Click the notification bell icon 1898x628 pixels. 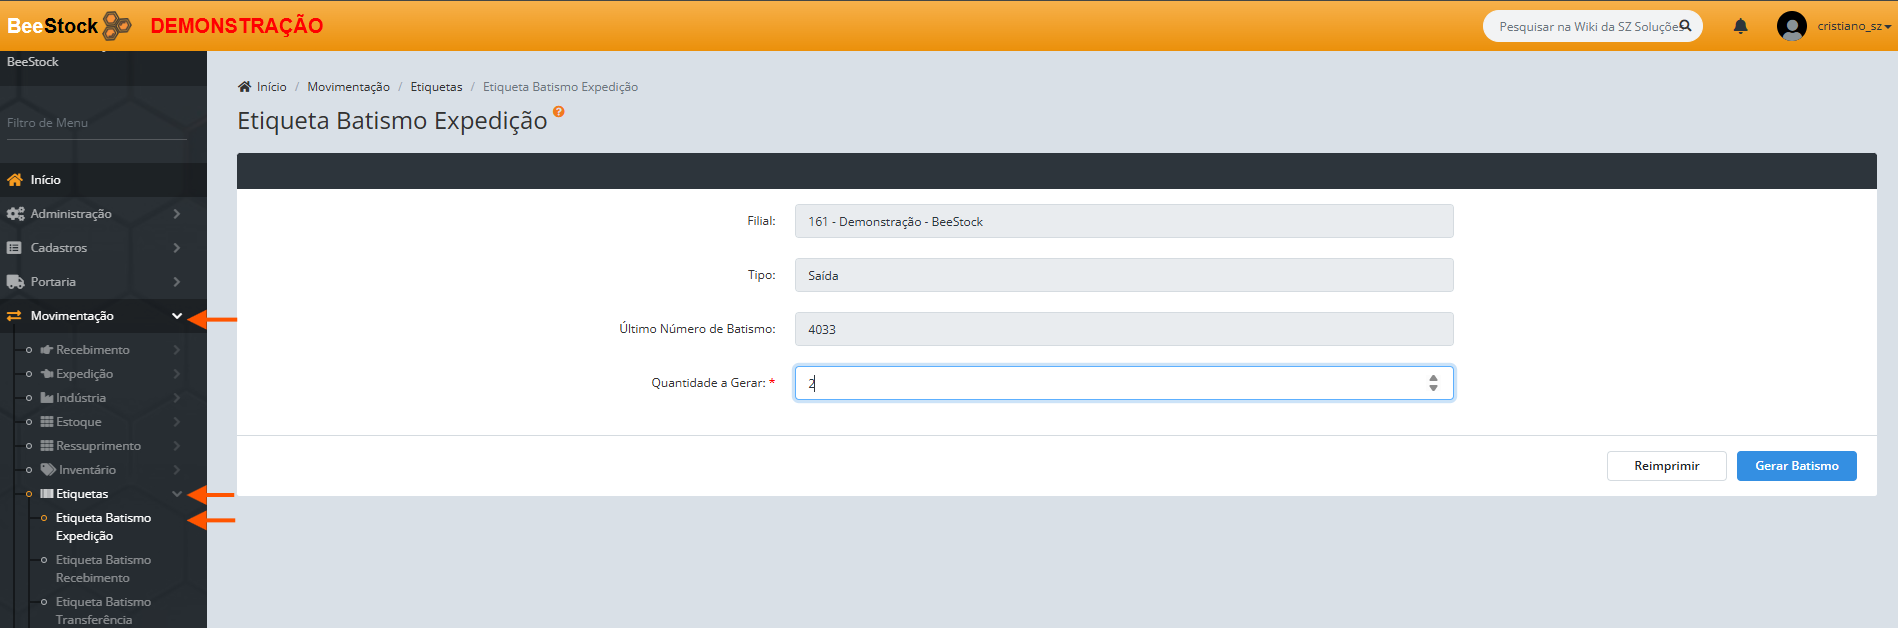click(1740, 26)
